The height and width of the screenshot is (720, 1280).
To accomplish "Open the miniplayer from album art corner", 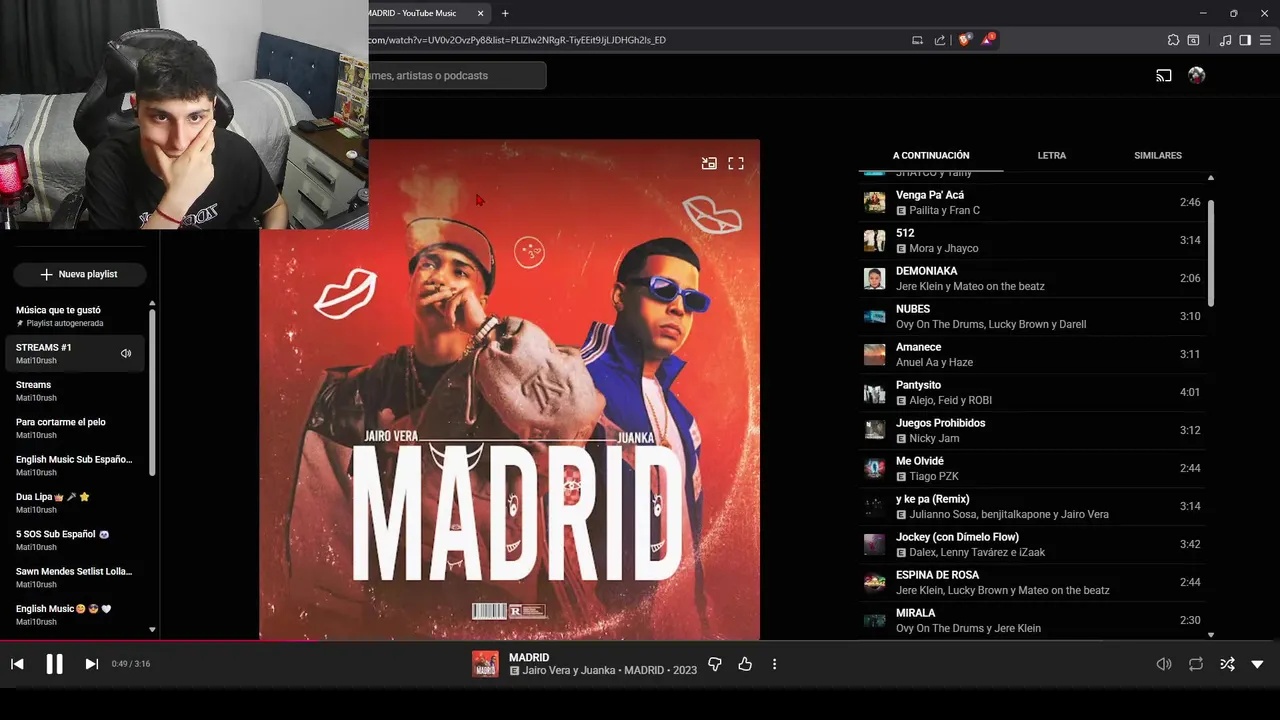I will (709, 163).
